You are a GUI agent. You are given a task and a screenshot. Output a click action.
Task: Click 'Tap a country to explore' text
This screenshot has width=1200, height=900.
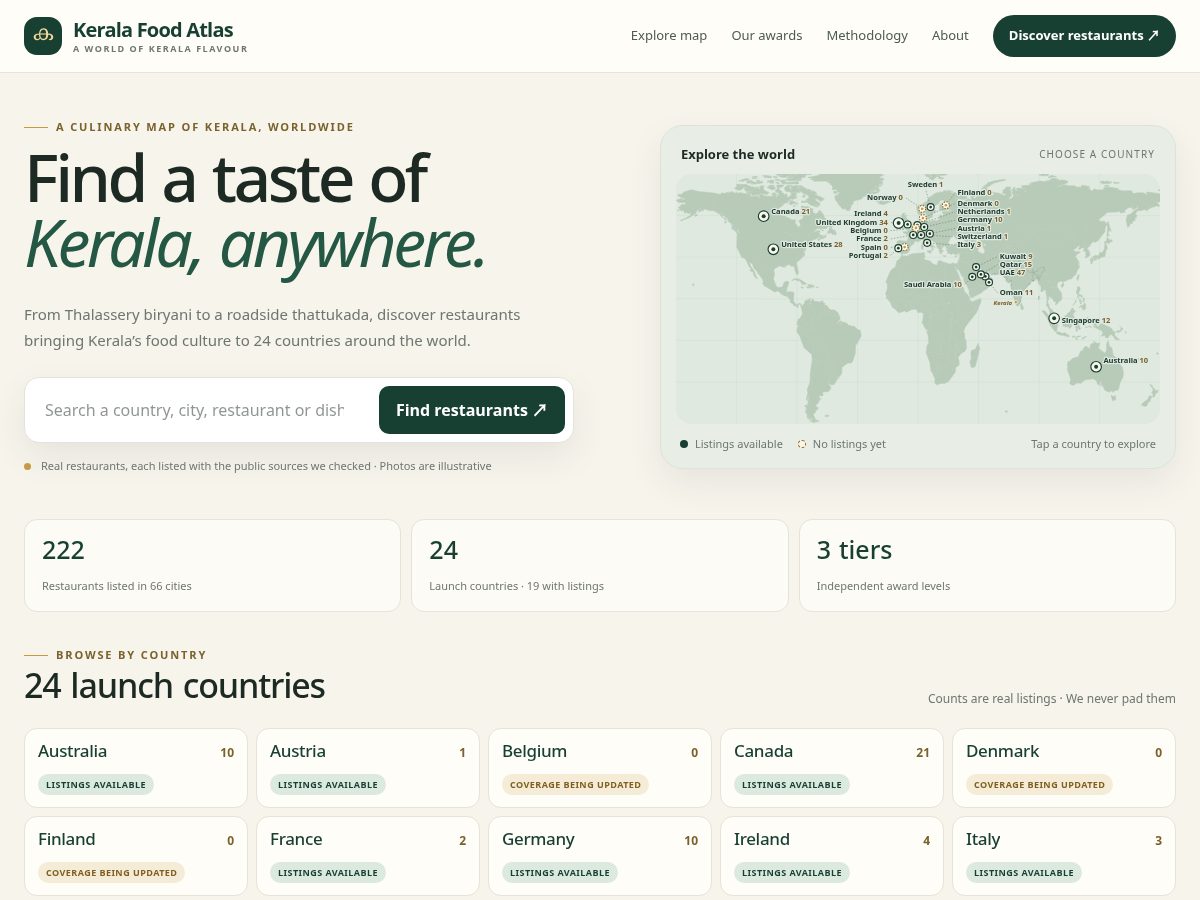1093,444
